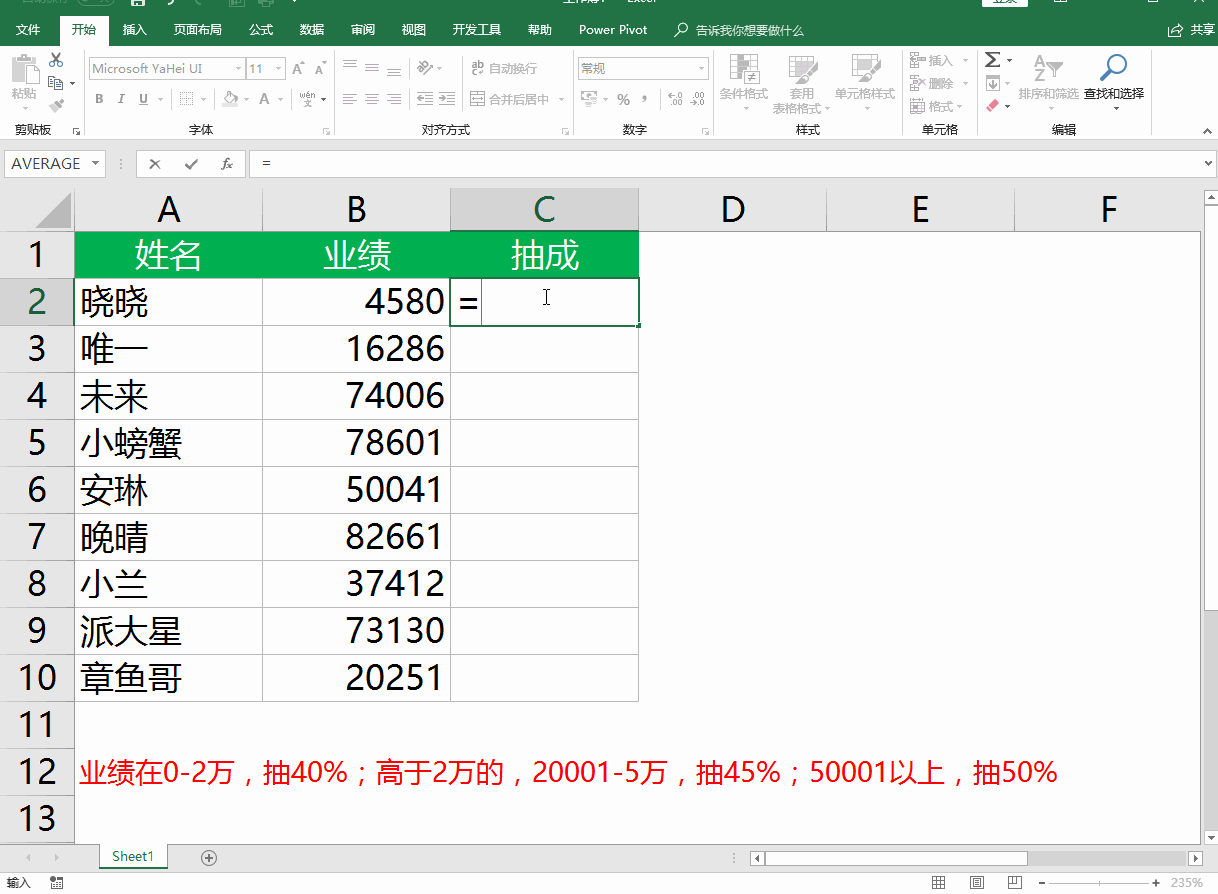Expand the formula bar chevron

click(x=1208, y=164)
